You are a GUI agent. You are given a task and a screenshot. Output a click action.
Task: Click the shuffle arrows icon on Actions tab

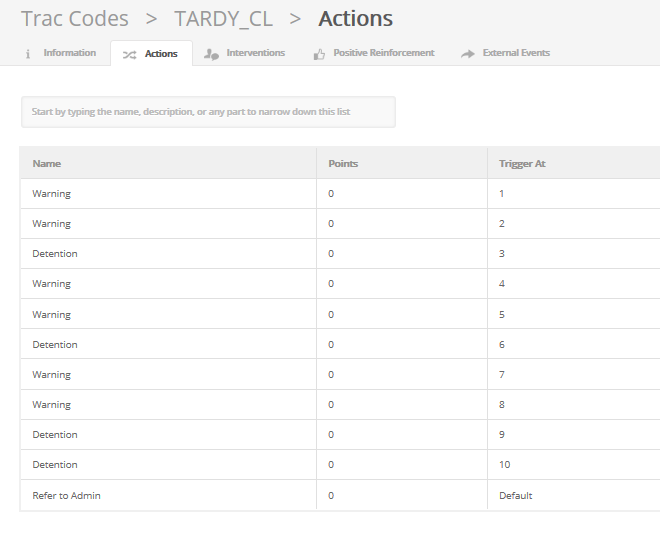[x=129, y=54]
